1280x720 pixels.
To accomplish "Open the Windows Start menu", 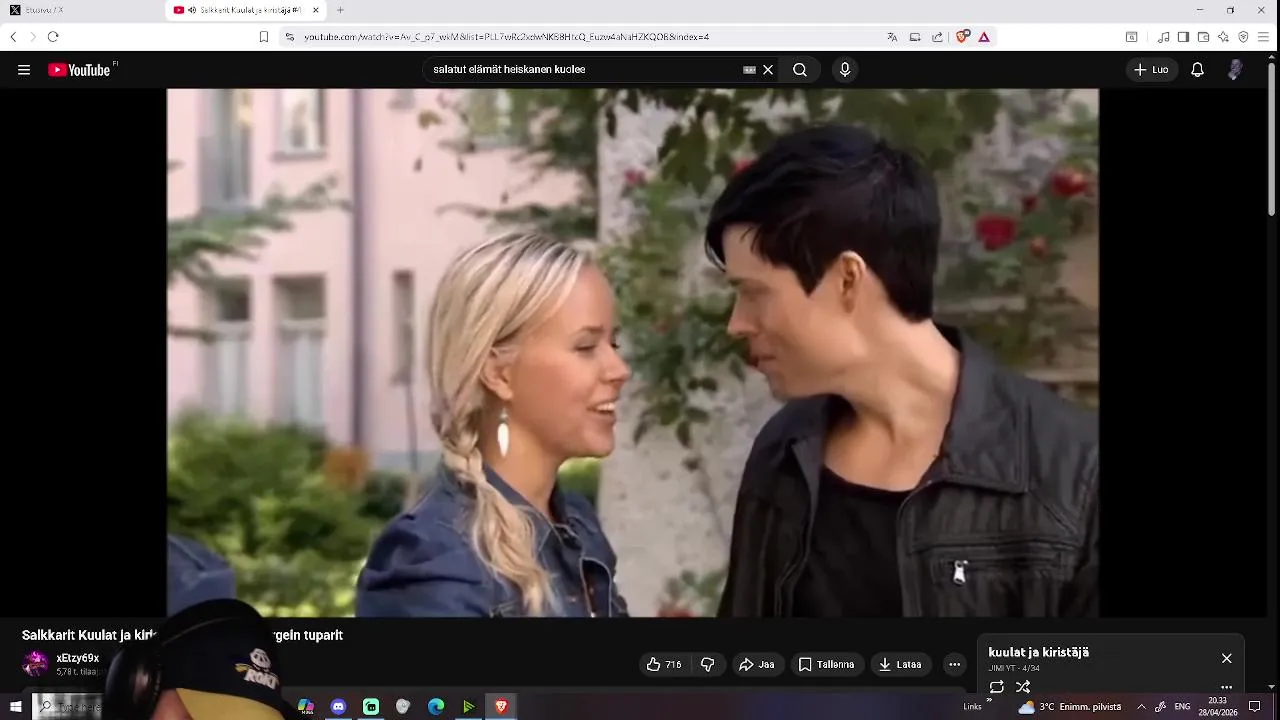I will tap(15, 706).
